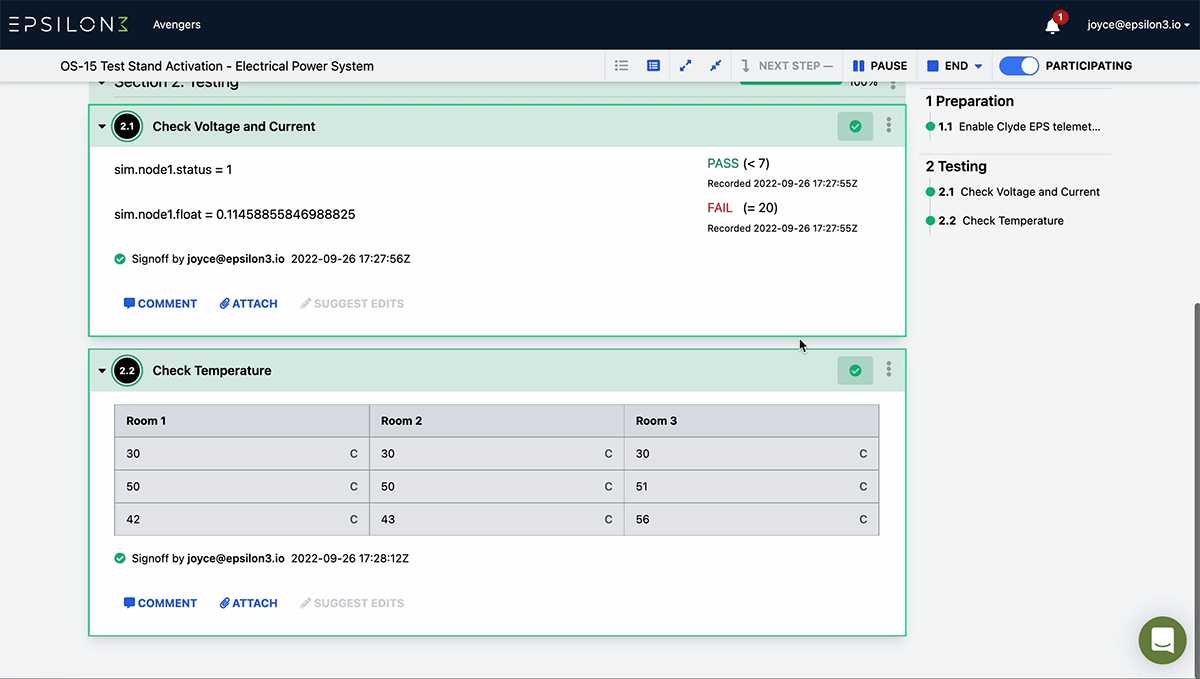This screenshot has height=679, width=1200.
Task: Collapse step 2.2 Check Temperature
Action: (101, 369)
